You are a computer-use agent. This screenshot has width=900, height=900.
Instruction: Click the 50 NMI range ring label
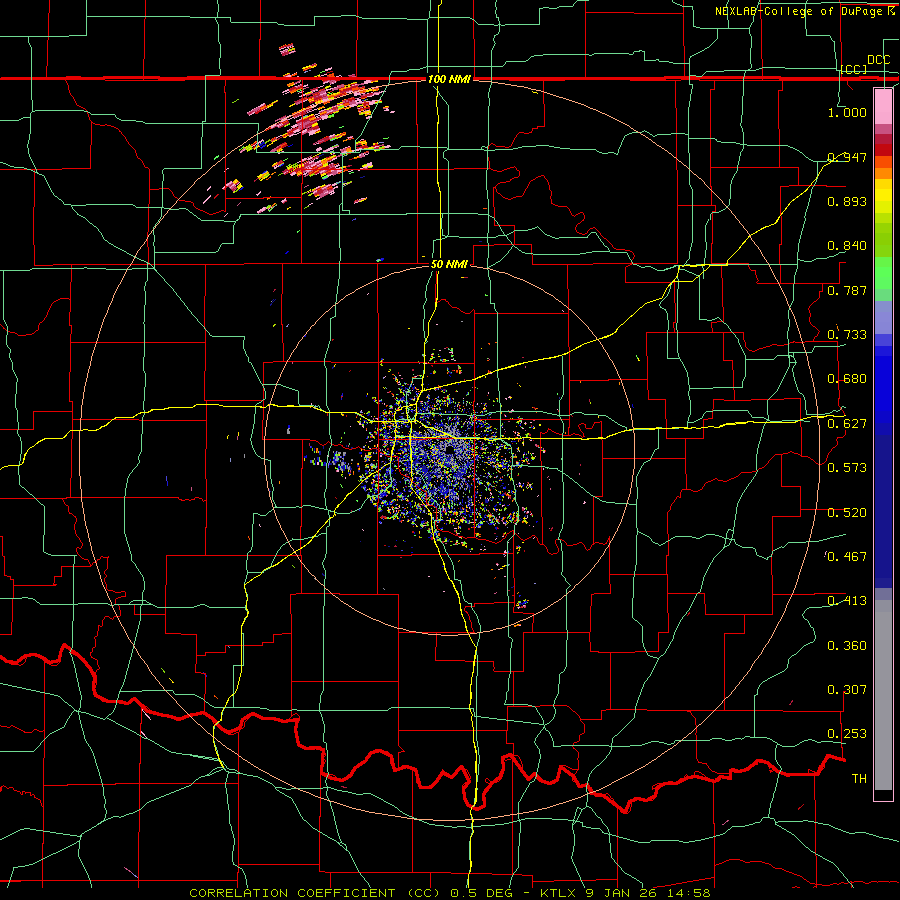[x=449, y=264]
